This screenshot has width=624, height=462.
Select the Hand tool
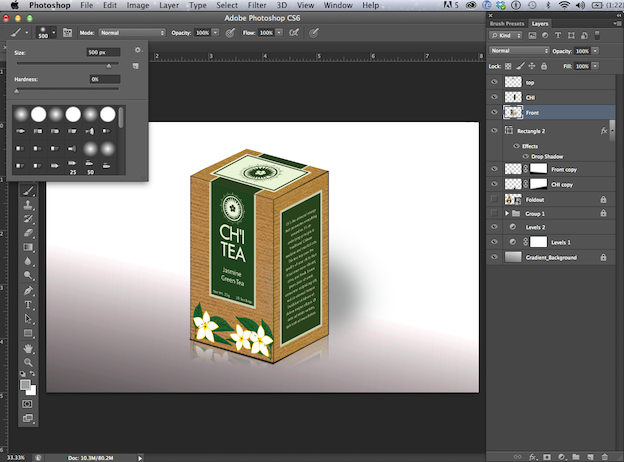pos(28,347)
